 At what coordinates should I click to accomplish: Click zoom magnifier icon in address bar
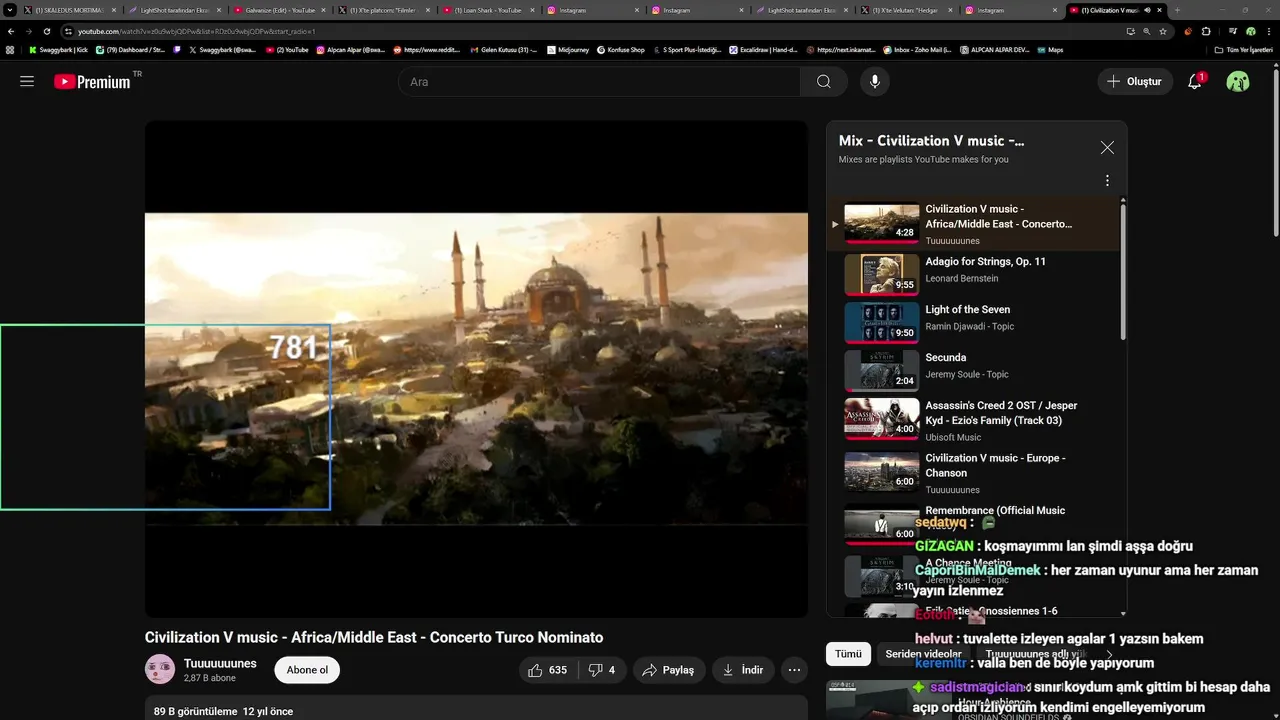1146,31
